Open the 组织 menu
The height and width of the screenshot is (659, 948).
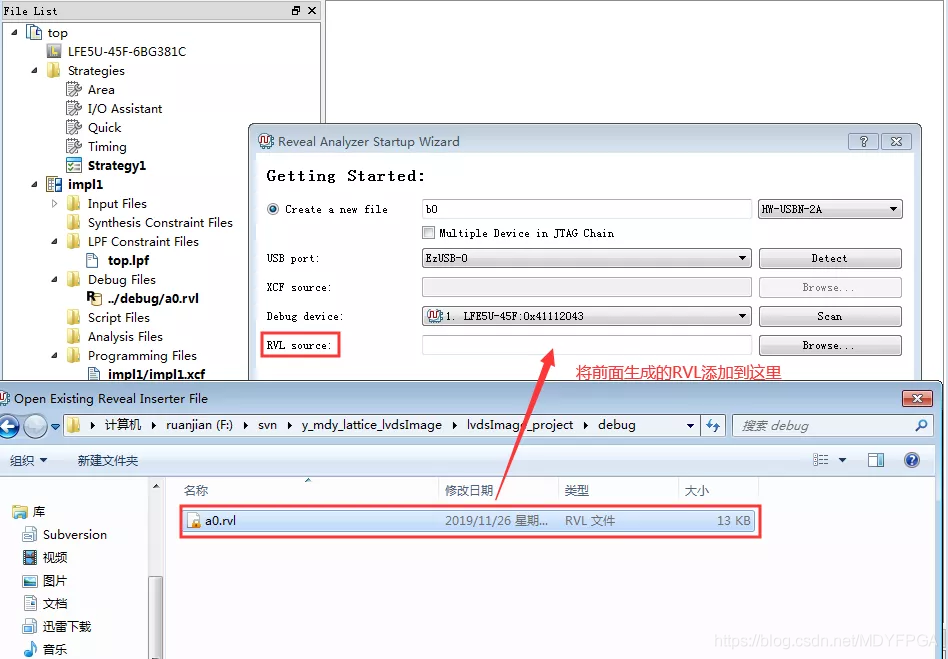tap(28, 461)
